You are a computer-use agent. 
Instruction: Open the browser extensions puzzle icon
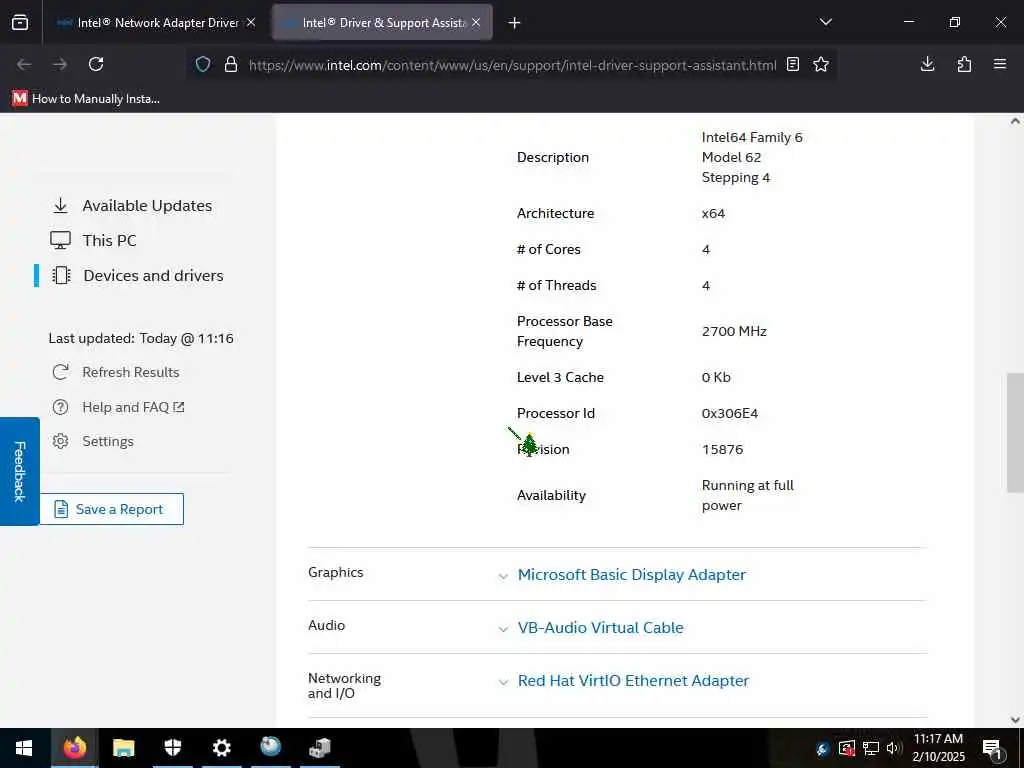point(964,64)
